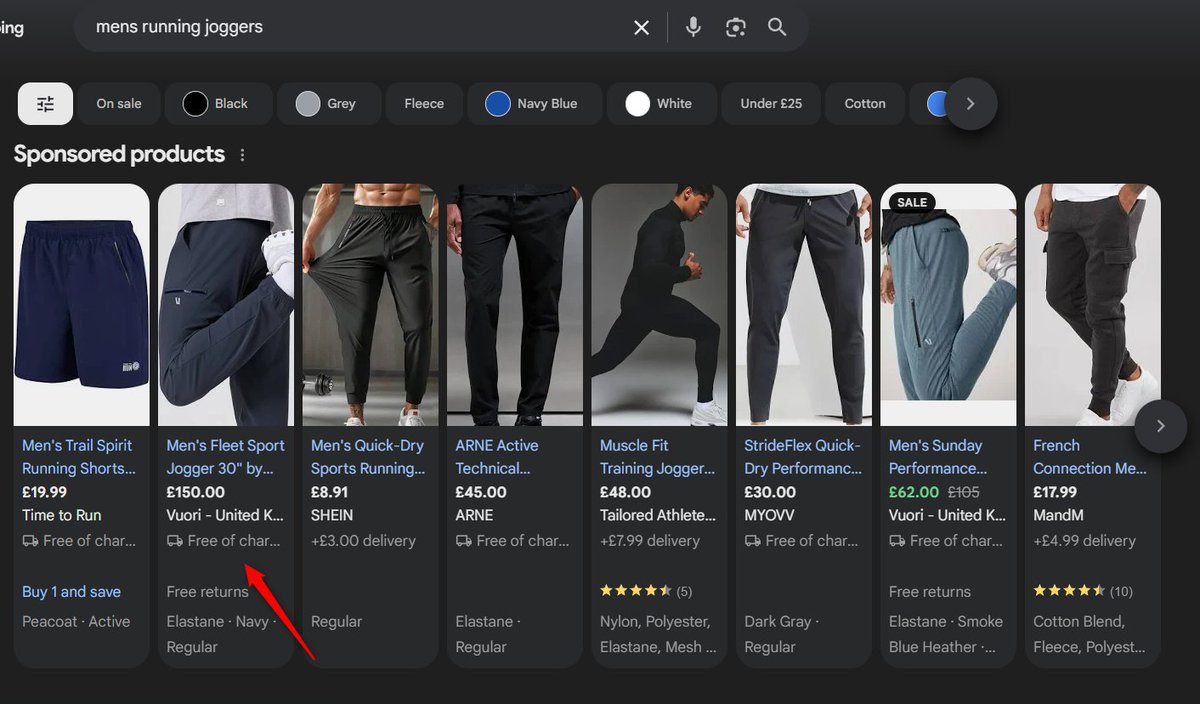Click the blue SALE jogger image
Viewport: 1200px width, 704px height.
pos(948,305)
